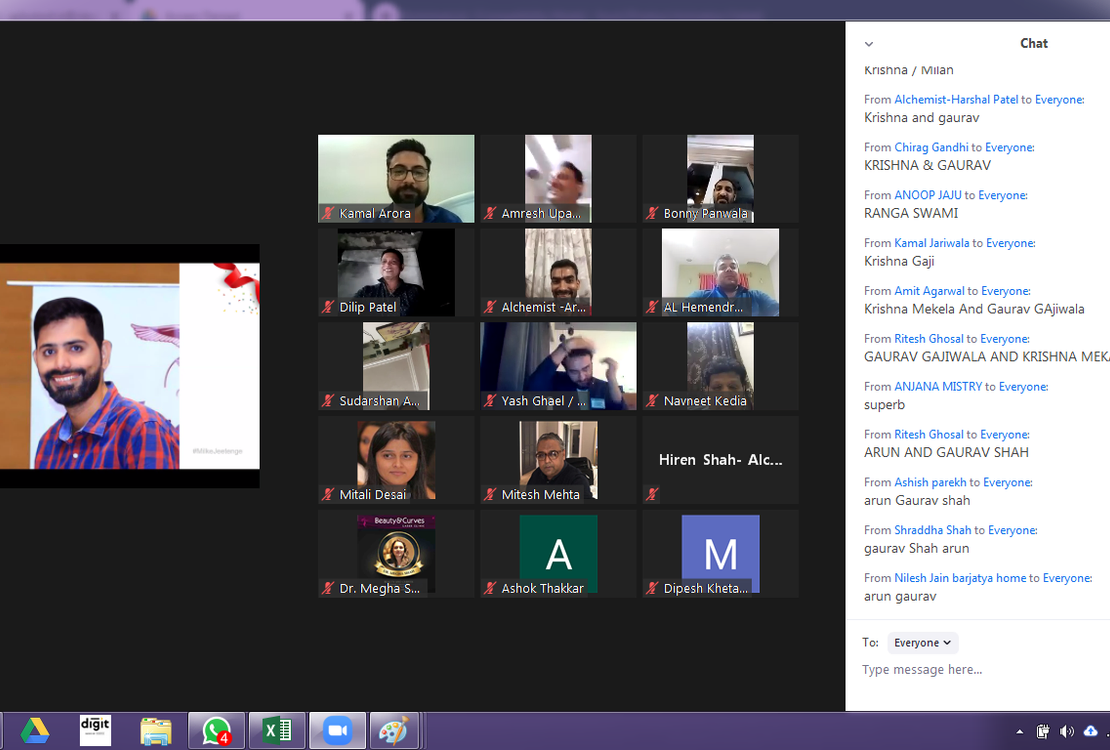Open the Paint app in taskbar
Viewport: 1110px width, 750px height.
394,731
